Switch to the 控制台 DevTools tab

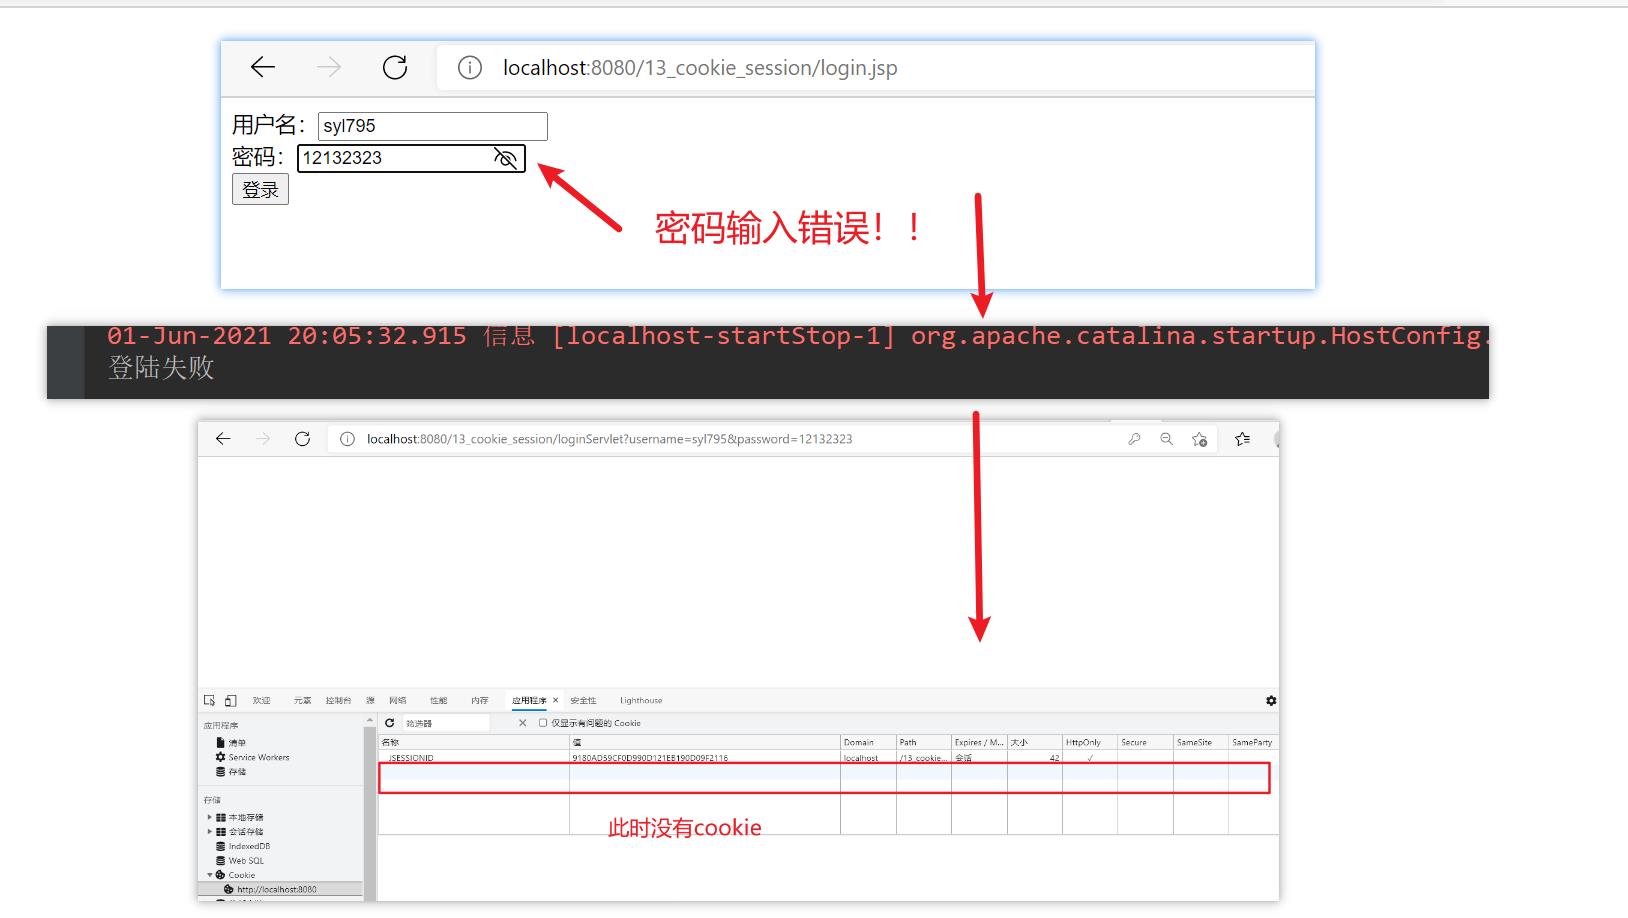[x=338, y=701]
